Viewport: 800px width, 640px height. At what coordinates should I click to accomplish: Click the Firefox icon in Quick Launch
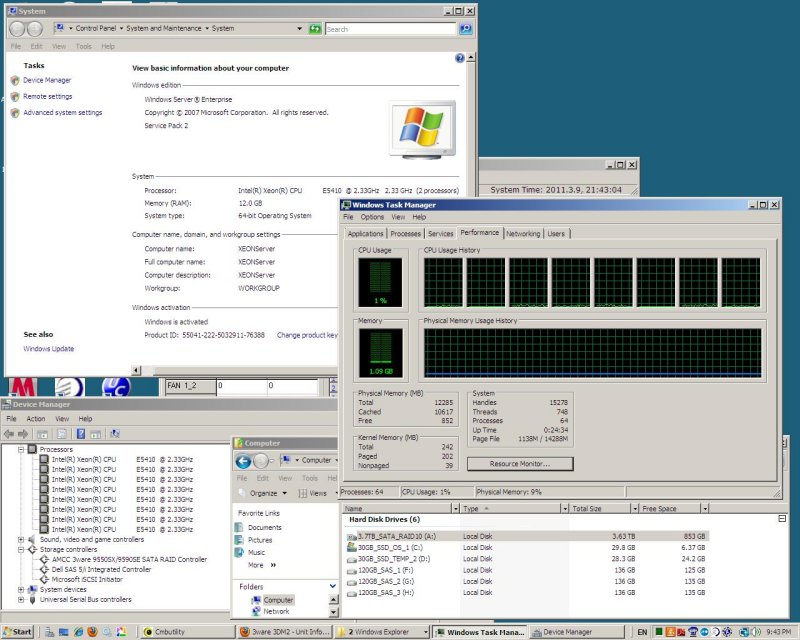92,632
